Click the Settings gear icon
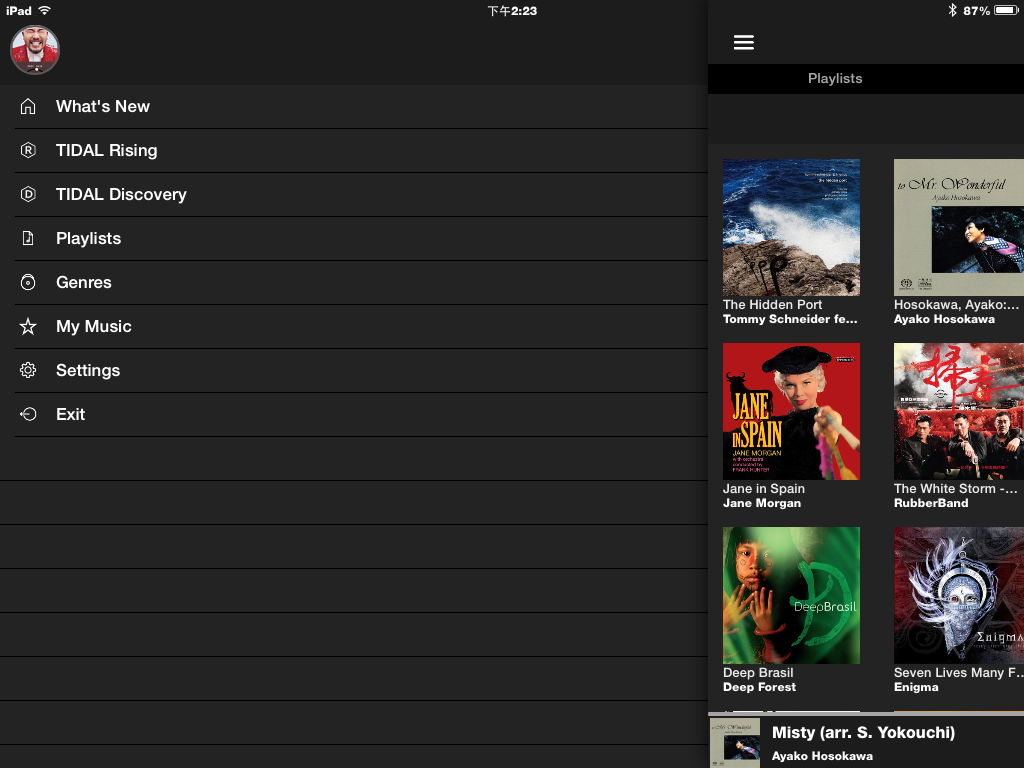 [28, 371]
